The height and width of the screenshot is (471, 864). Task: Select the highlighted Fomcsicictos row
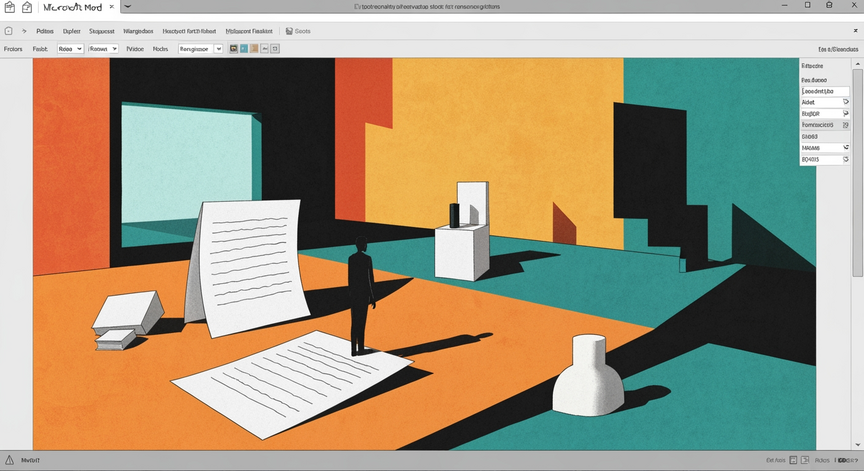coord(825,126)
